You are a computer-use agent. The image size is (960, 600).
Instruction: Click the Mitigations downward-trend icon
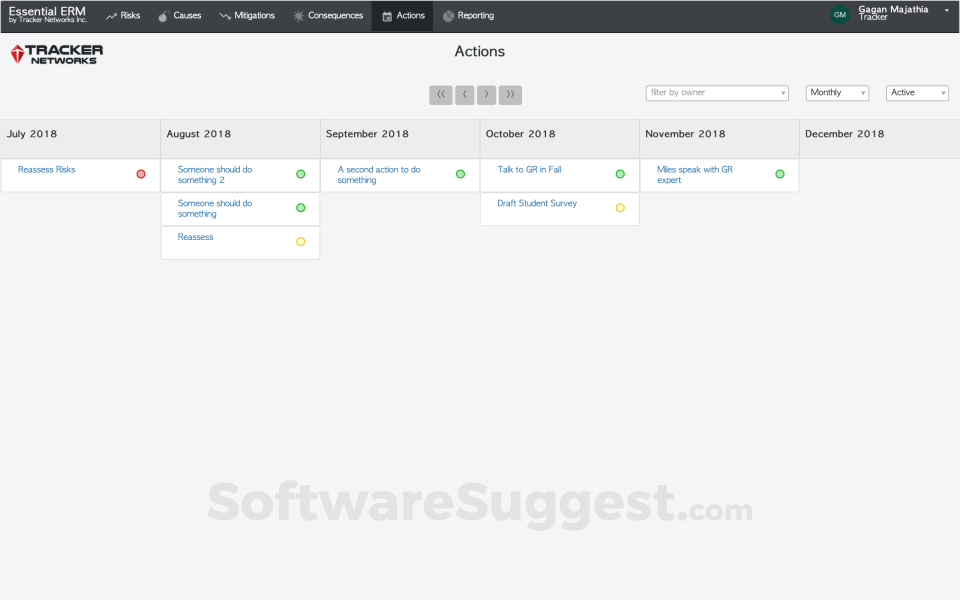point(225,16)
